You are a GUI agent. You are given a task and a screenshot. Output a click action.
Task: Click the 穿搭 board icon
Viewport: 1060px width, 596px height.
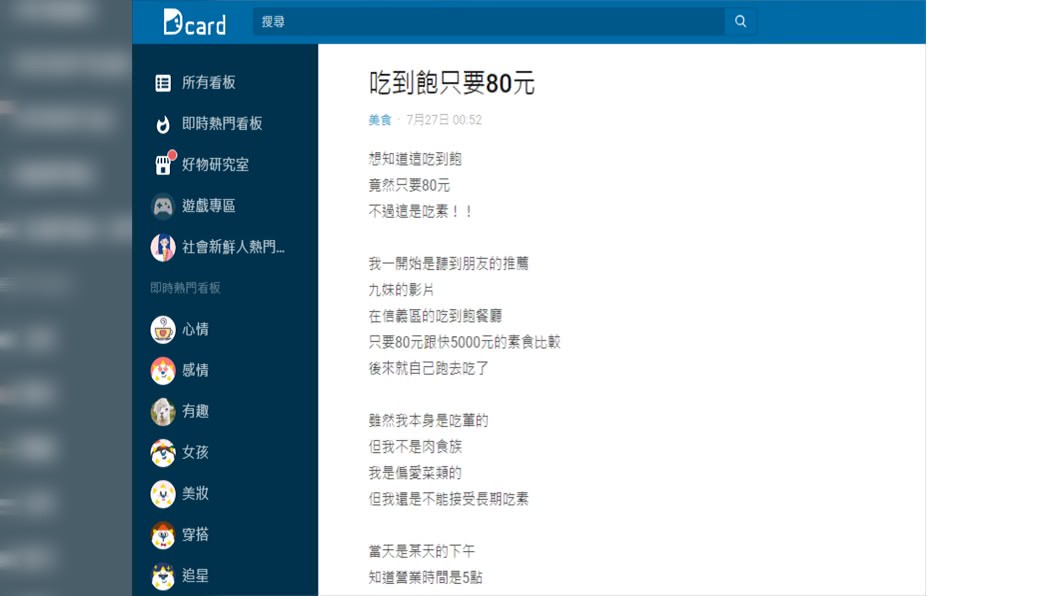(x=163, y=535)
